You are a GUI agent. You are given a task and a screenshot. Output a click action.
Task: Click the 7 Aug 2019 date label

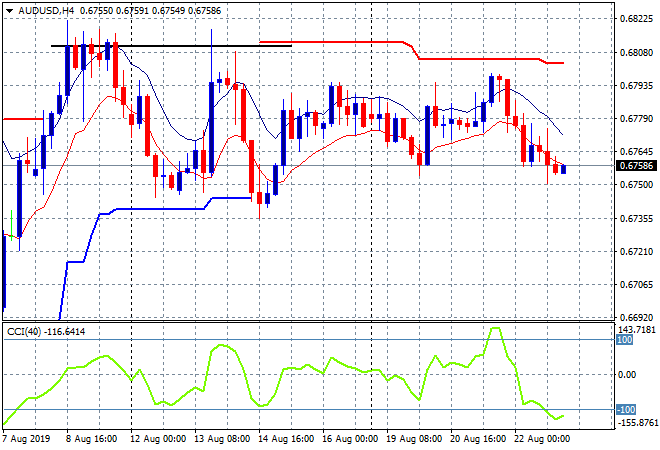(26, 439)
